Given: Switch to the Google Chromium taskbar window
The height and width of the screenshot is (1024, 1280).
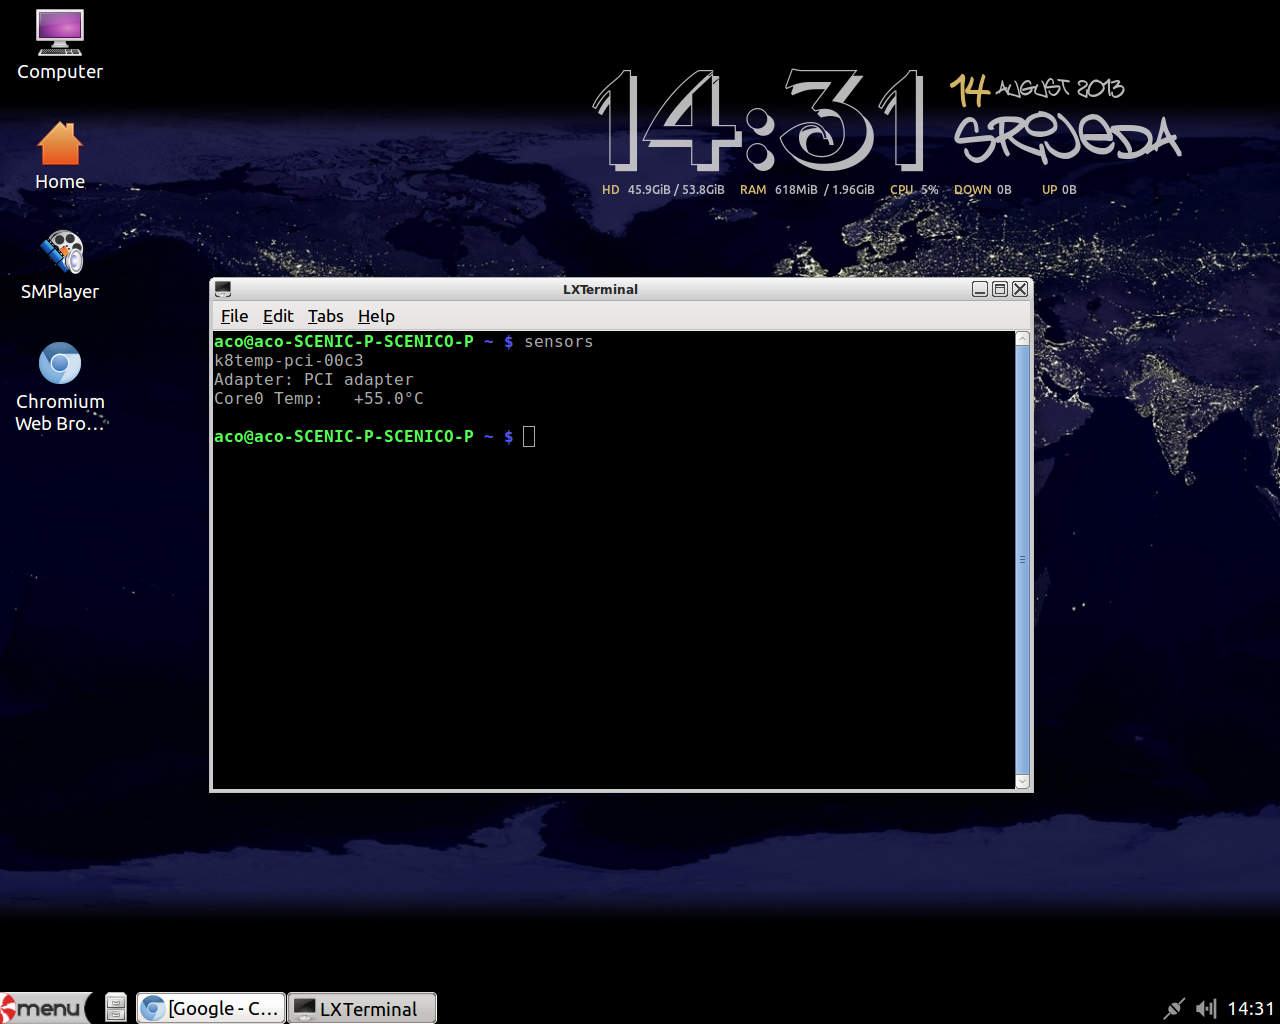Looking at the screenshot, I should 210,1008.
